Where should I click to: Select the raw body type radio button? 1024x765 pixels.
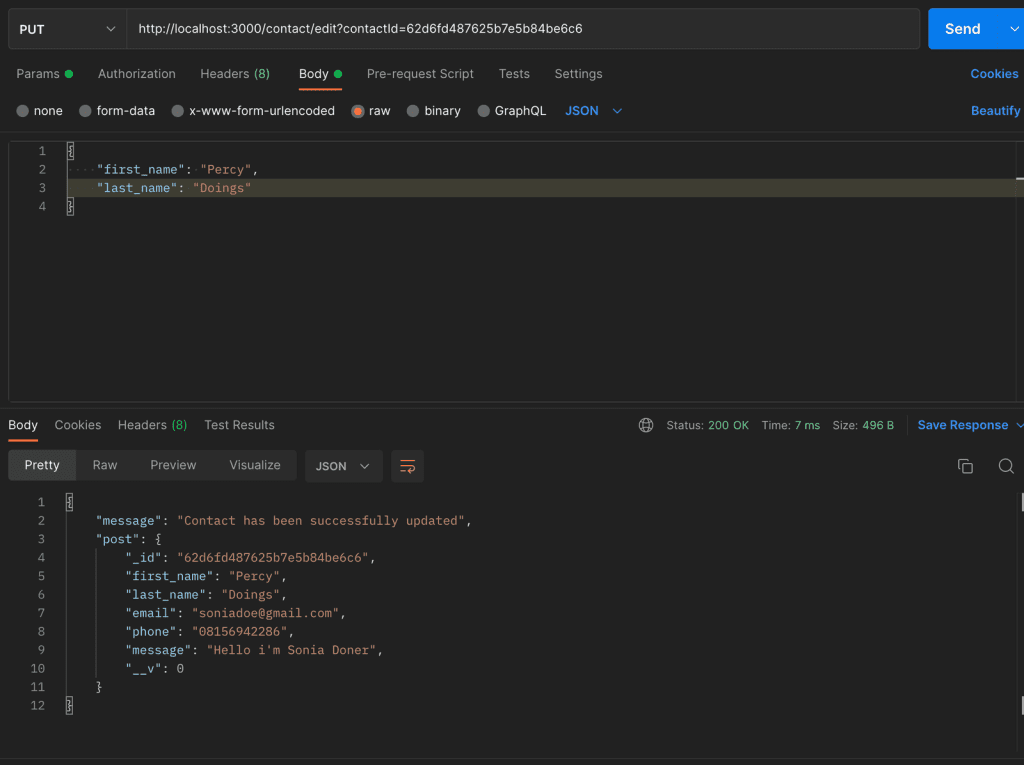tap(357, 111)
